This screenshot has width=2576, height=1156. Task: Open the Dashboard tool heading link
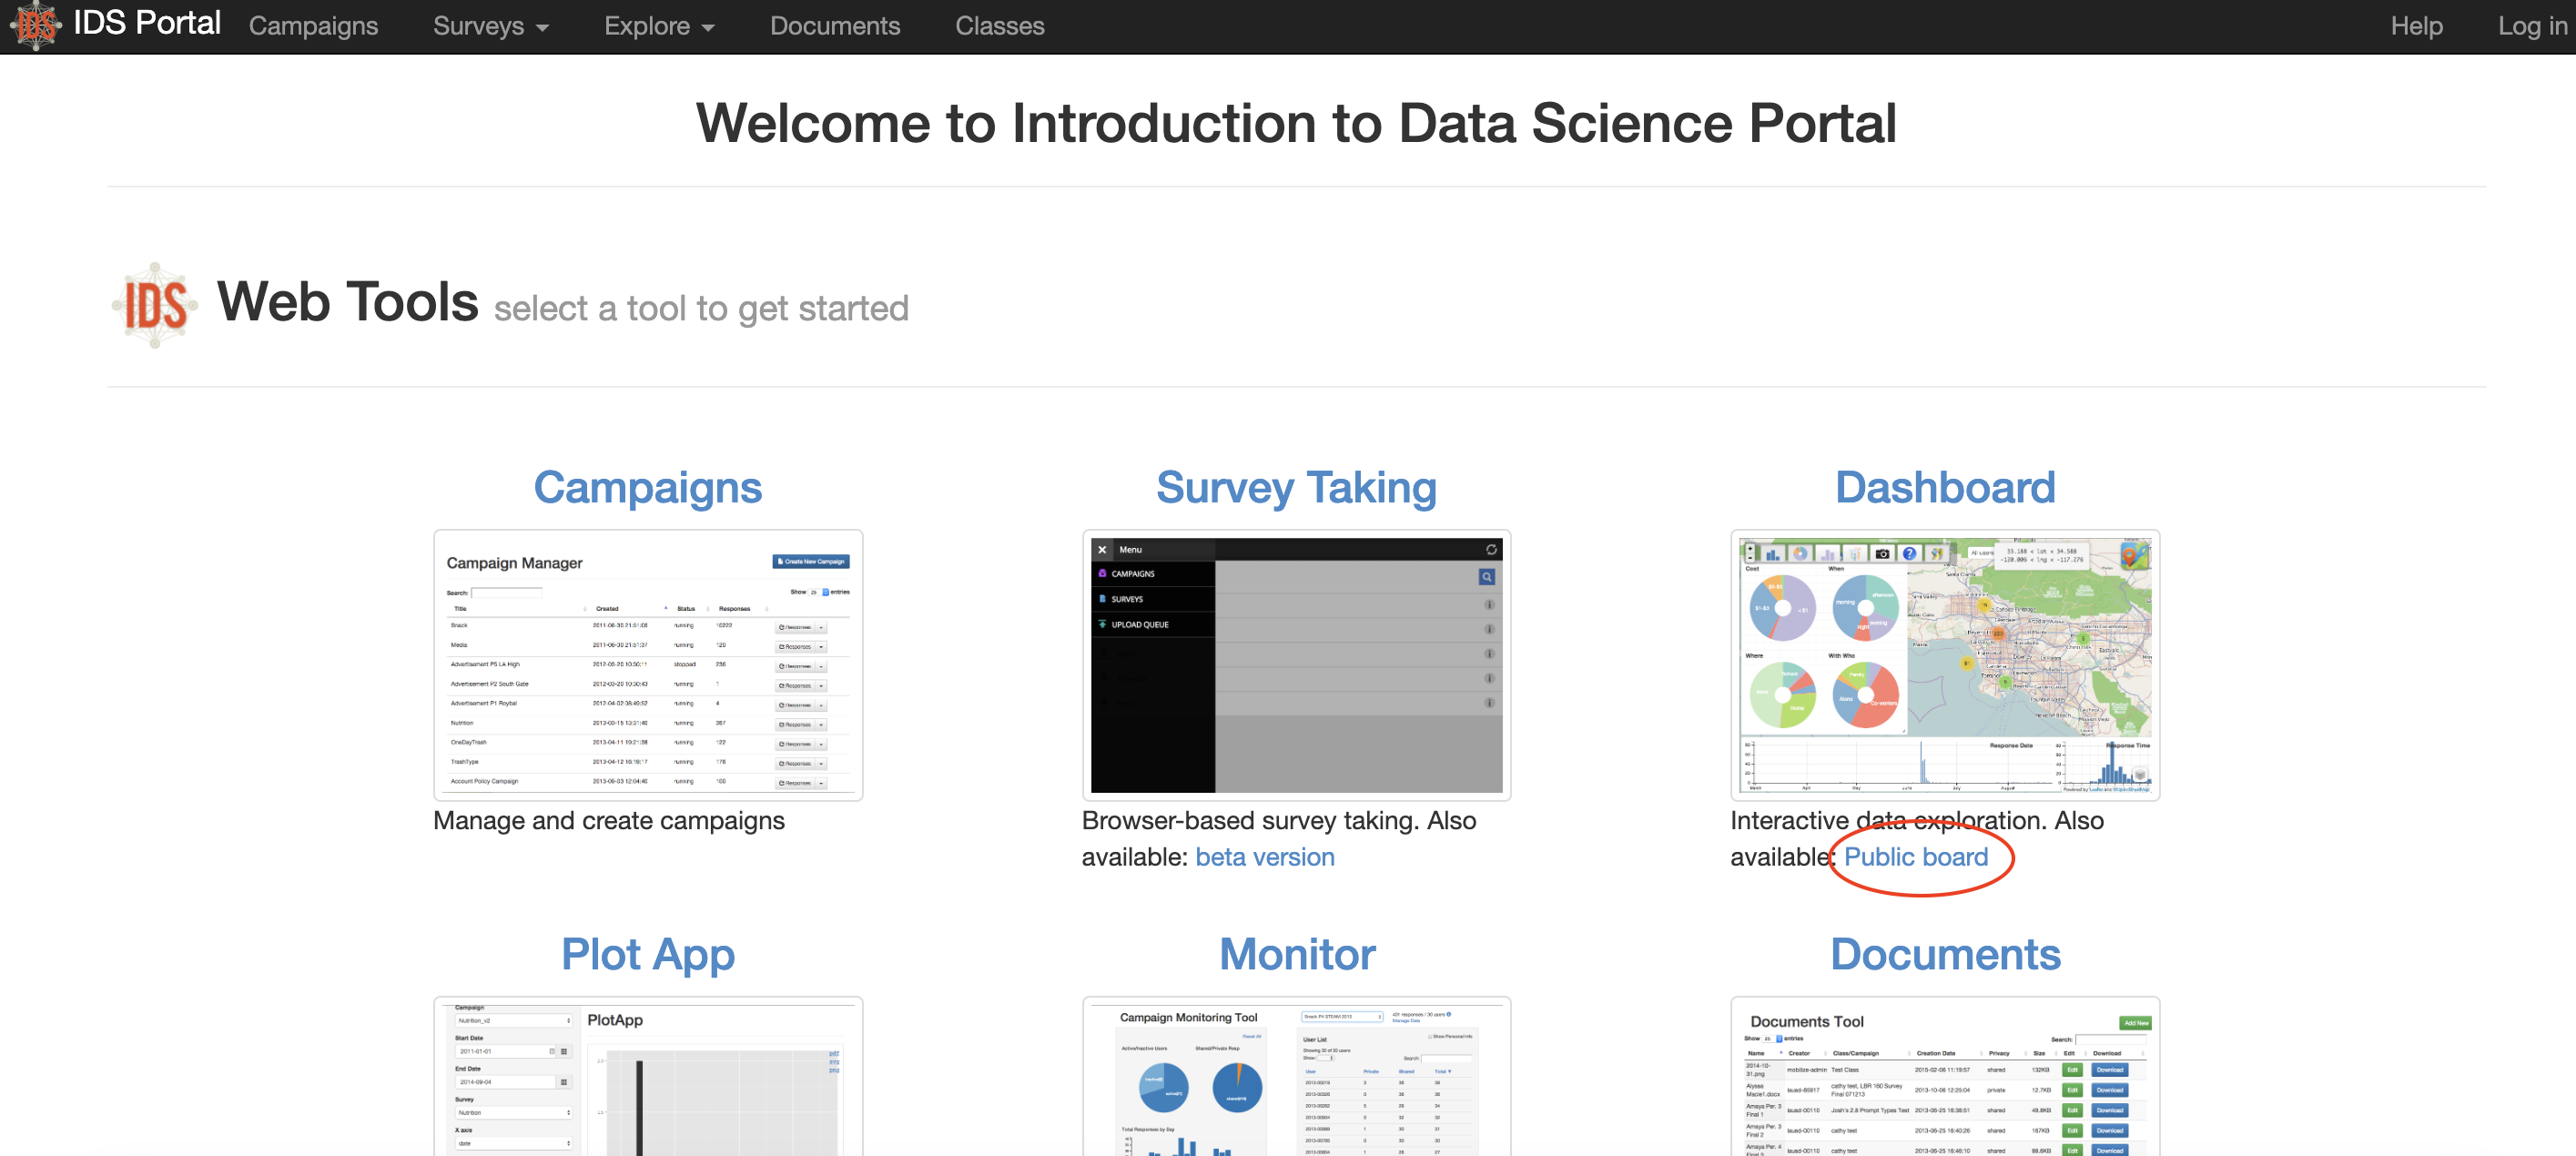1944,488
